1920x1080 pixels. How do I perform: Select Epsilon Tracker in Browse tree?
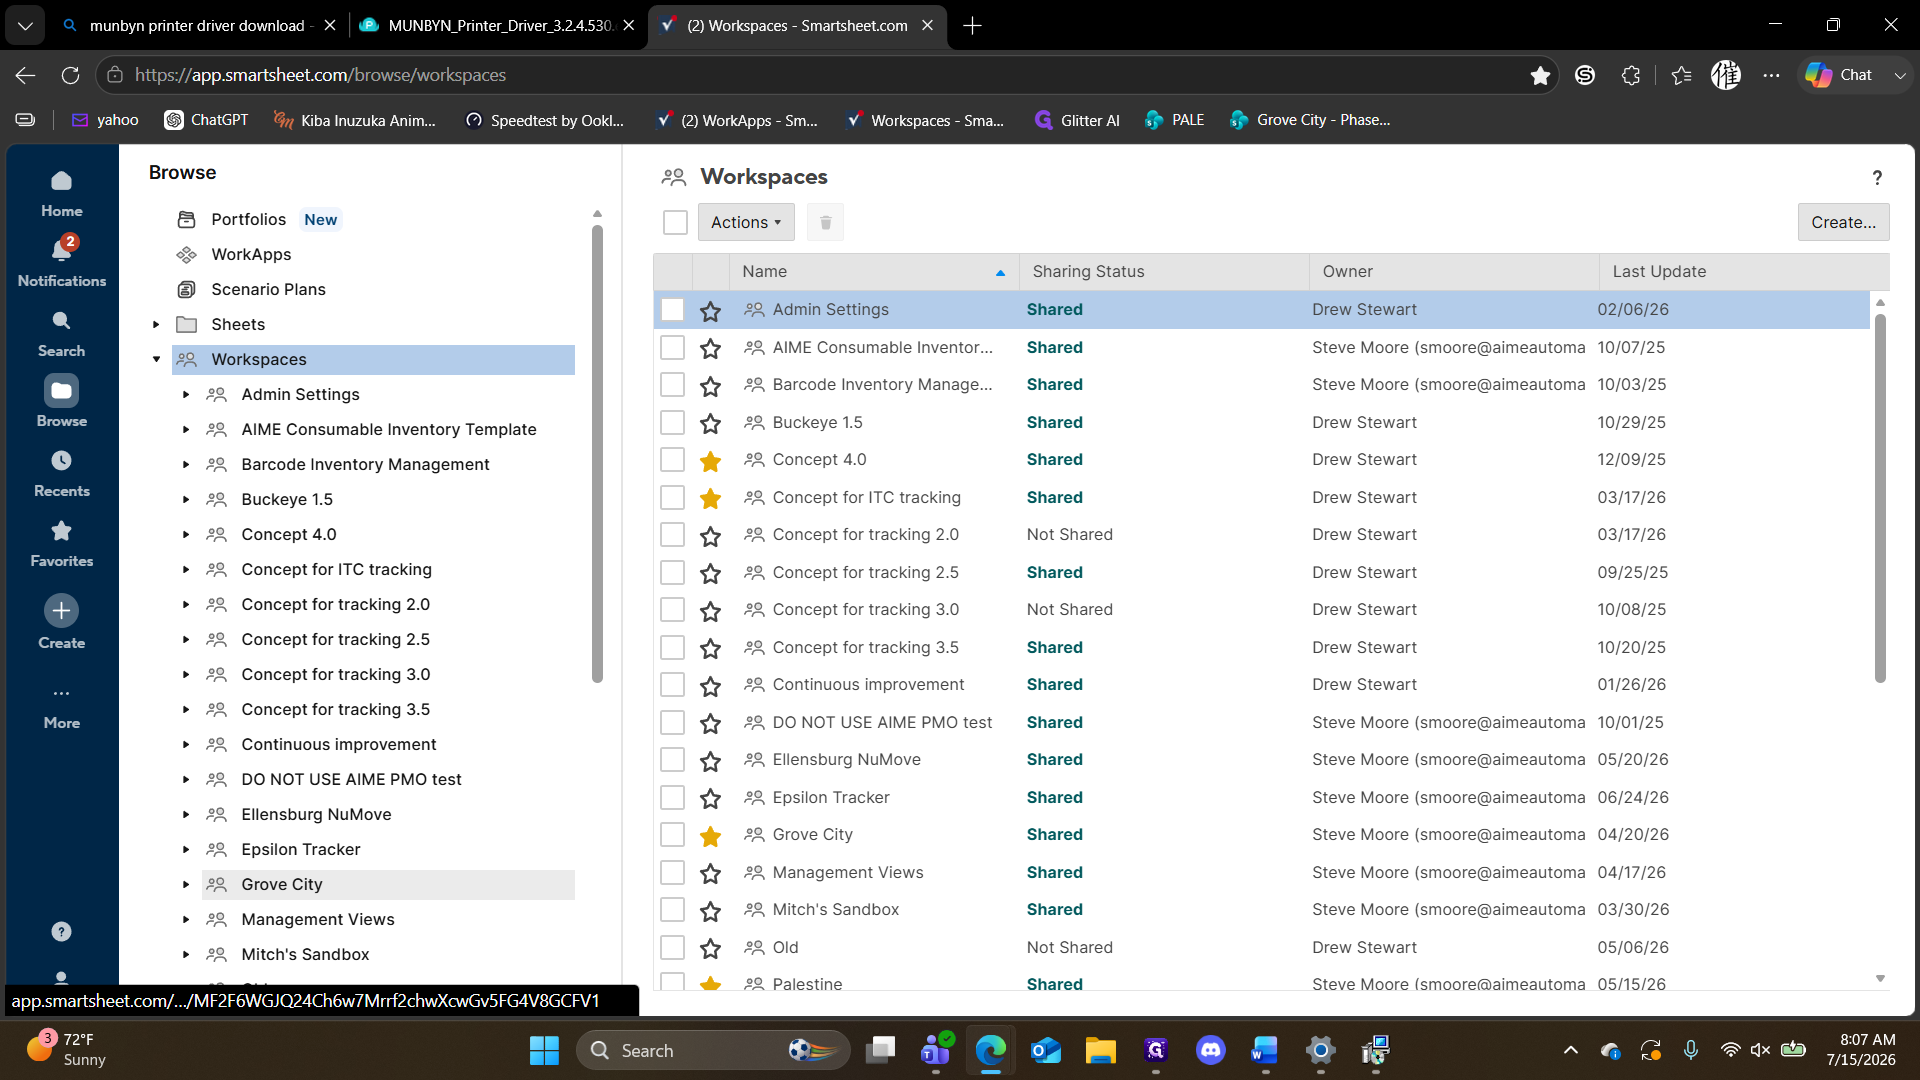(x=300, y=849)
